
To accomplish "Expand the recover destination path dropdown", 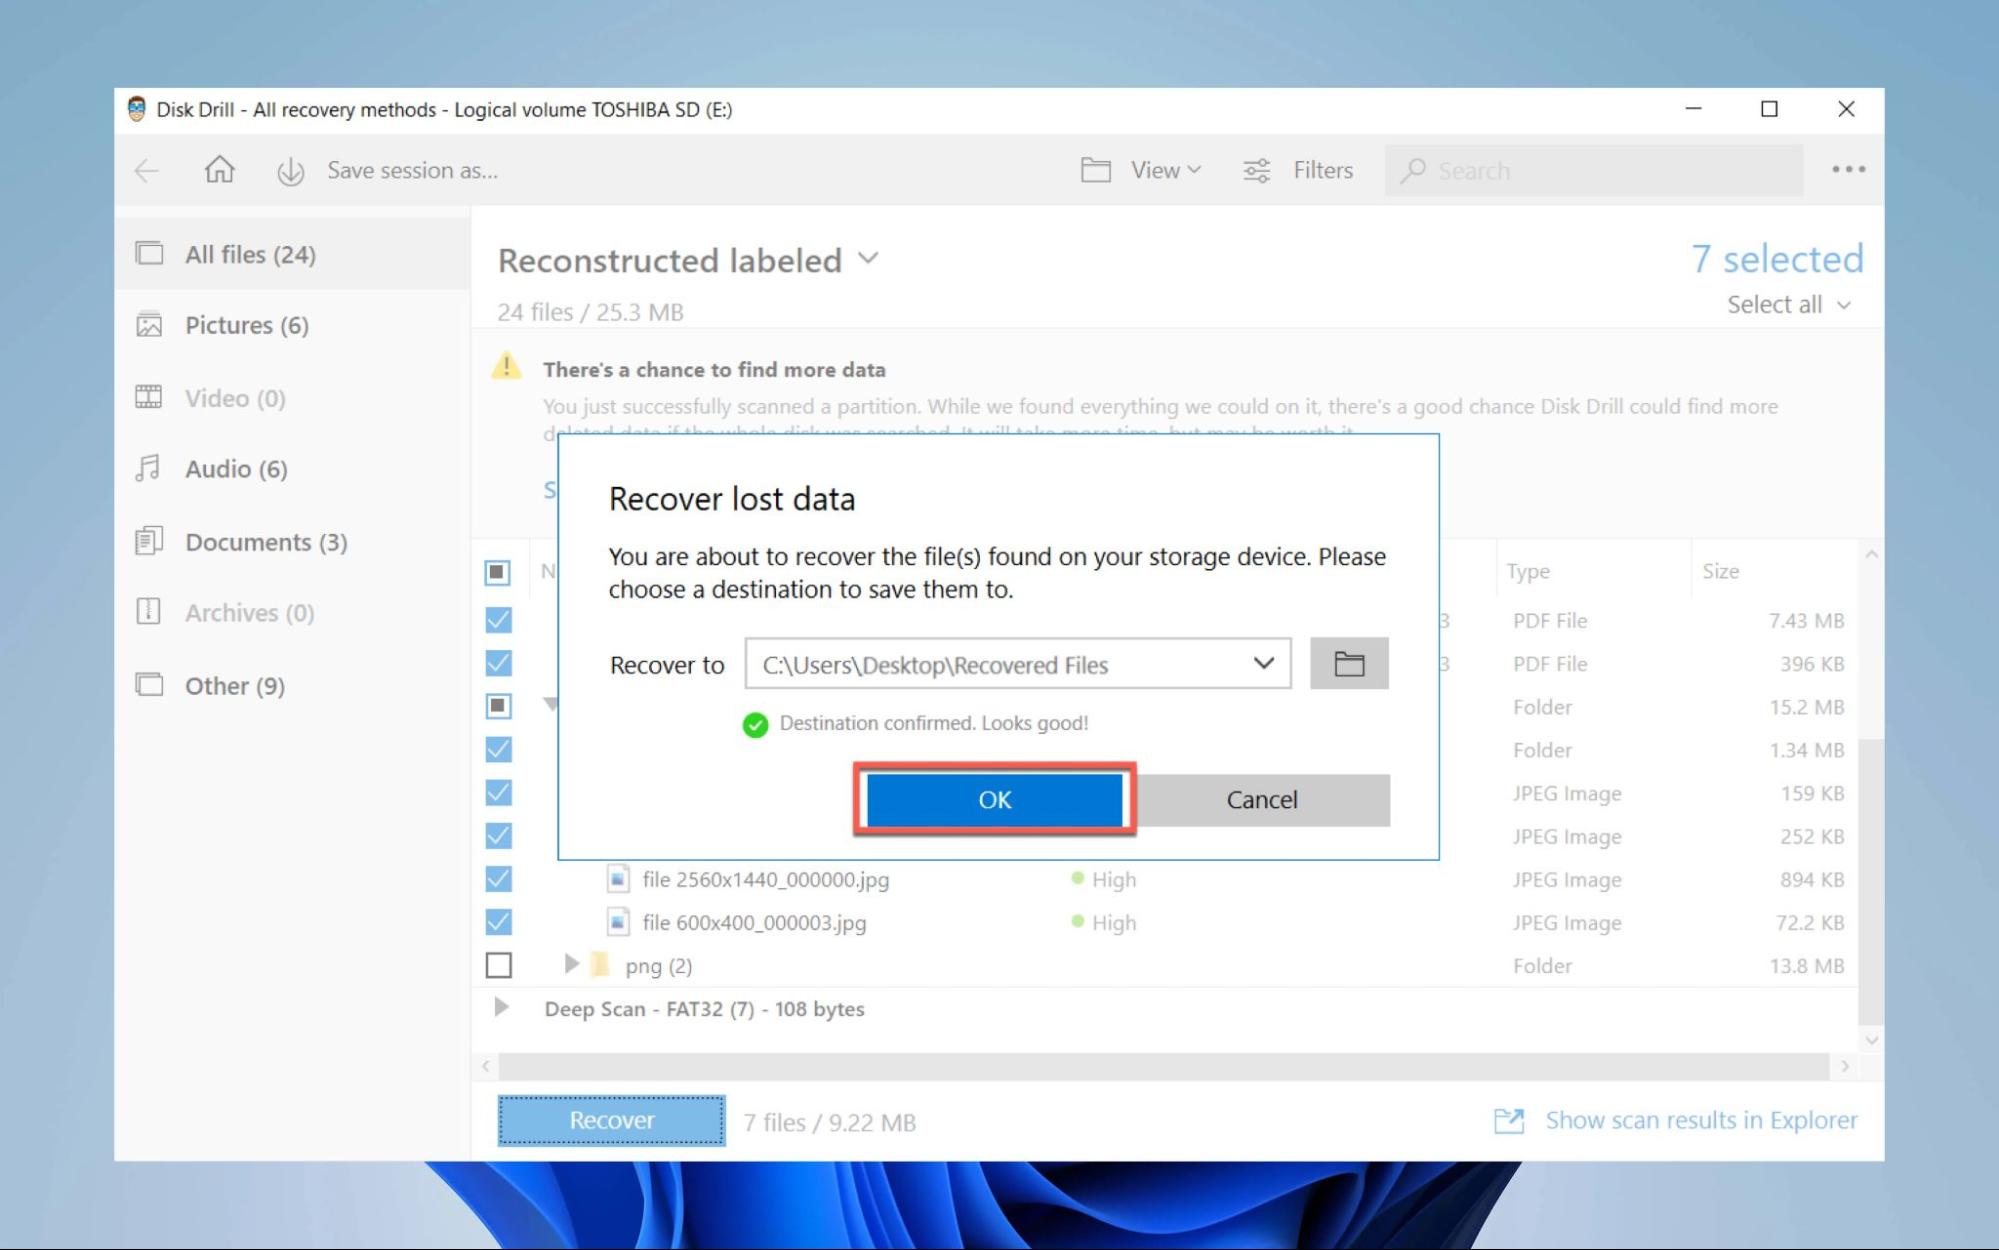I will tap(1263, 662).
